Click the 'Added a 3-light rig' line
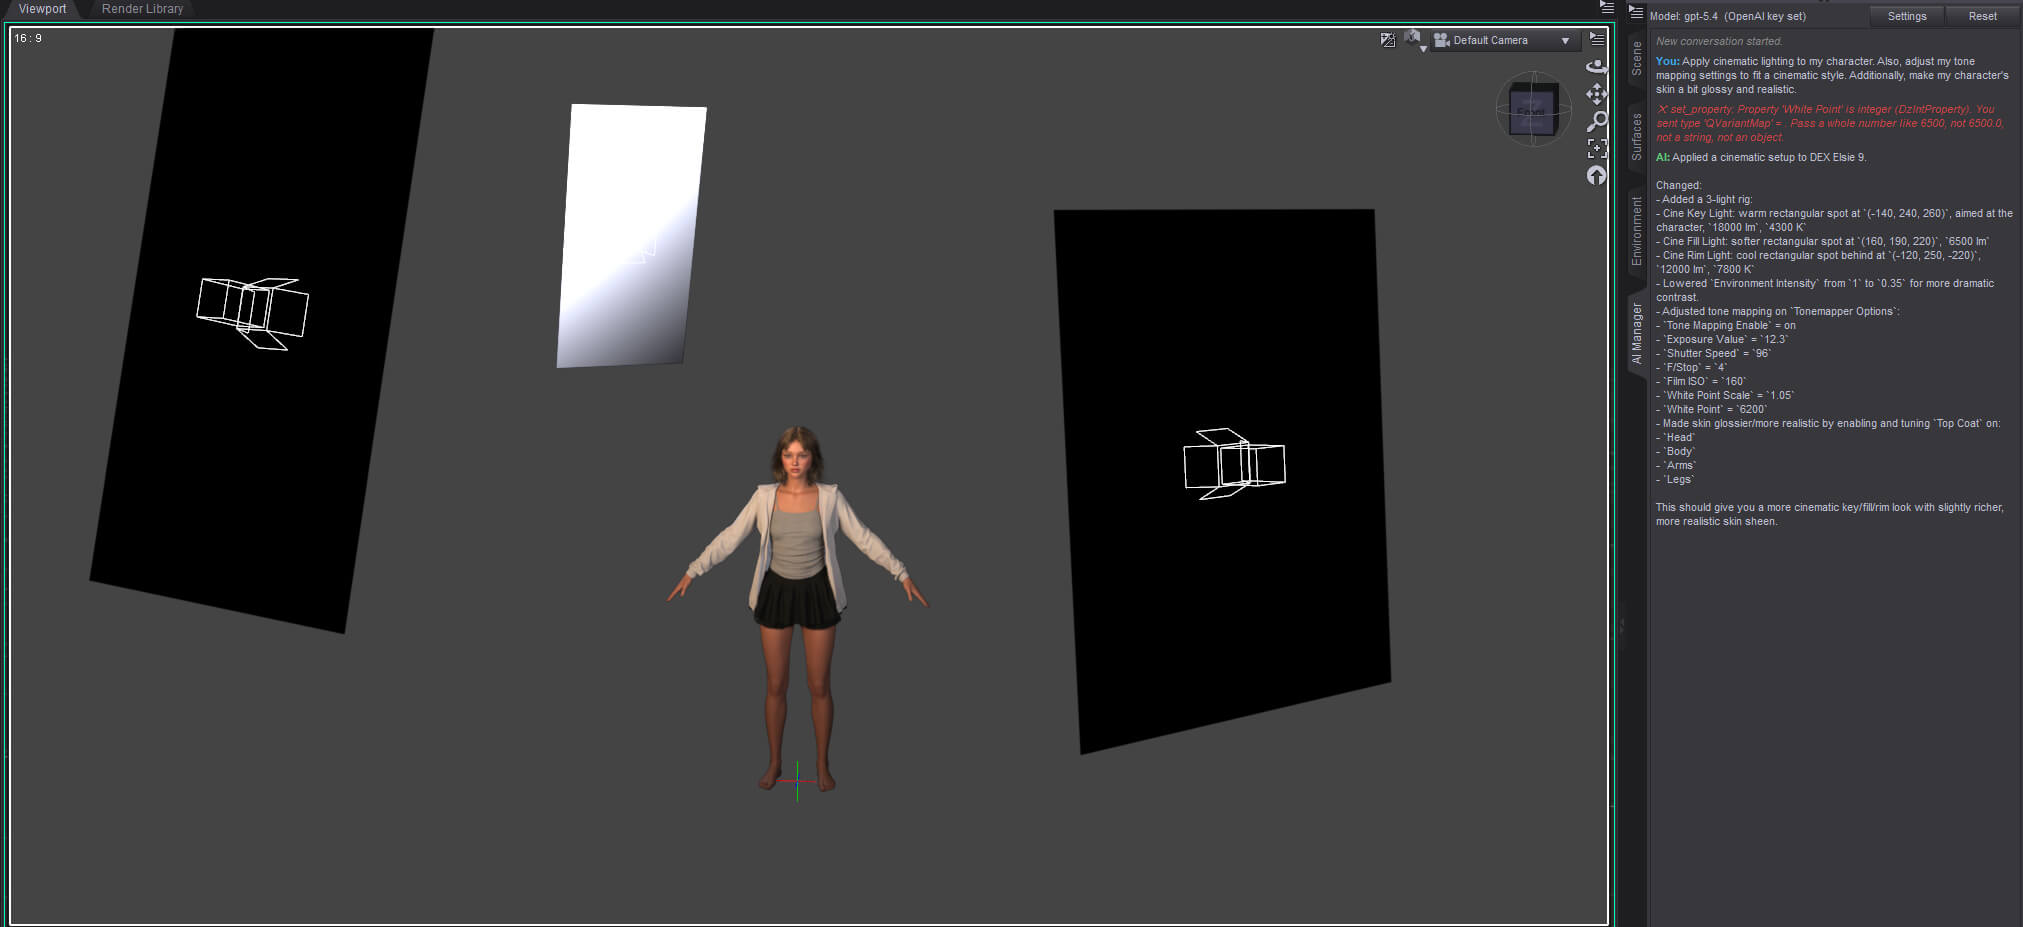2023x927 pixels. (1704, 199)
